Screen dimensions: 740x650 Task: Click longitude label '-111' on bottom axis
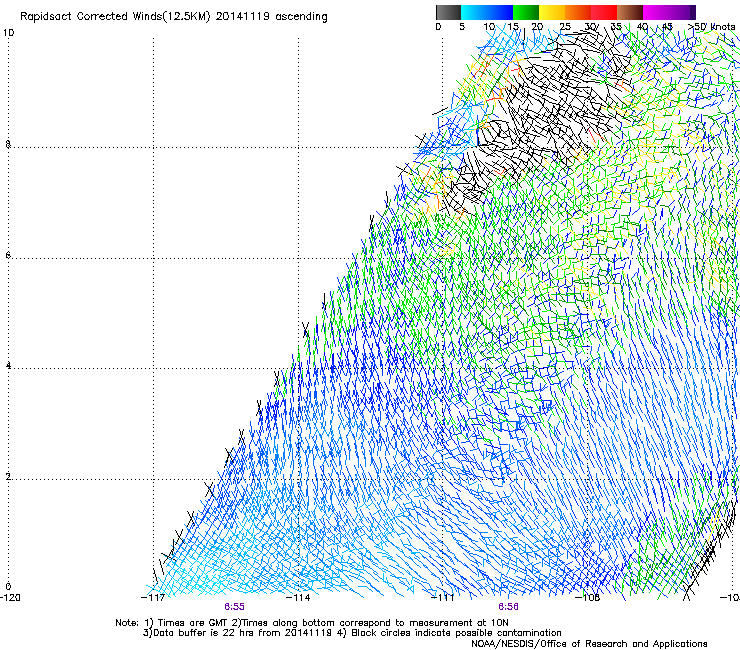tap(443, 598)
